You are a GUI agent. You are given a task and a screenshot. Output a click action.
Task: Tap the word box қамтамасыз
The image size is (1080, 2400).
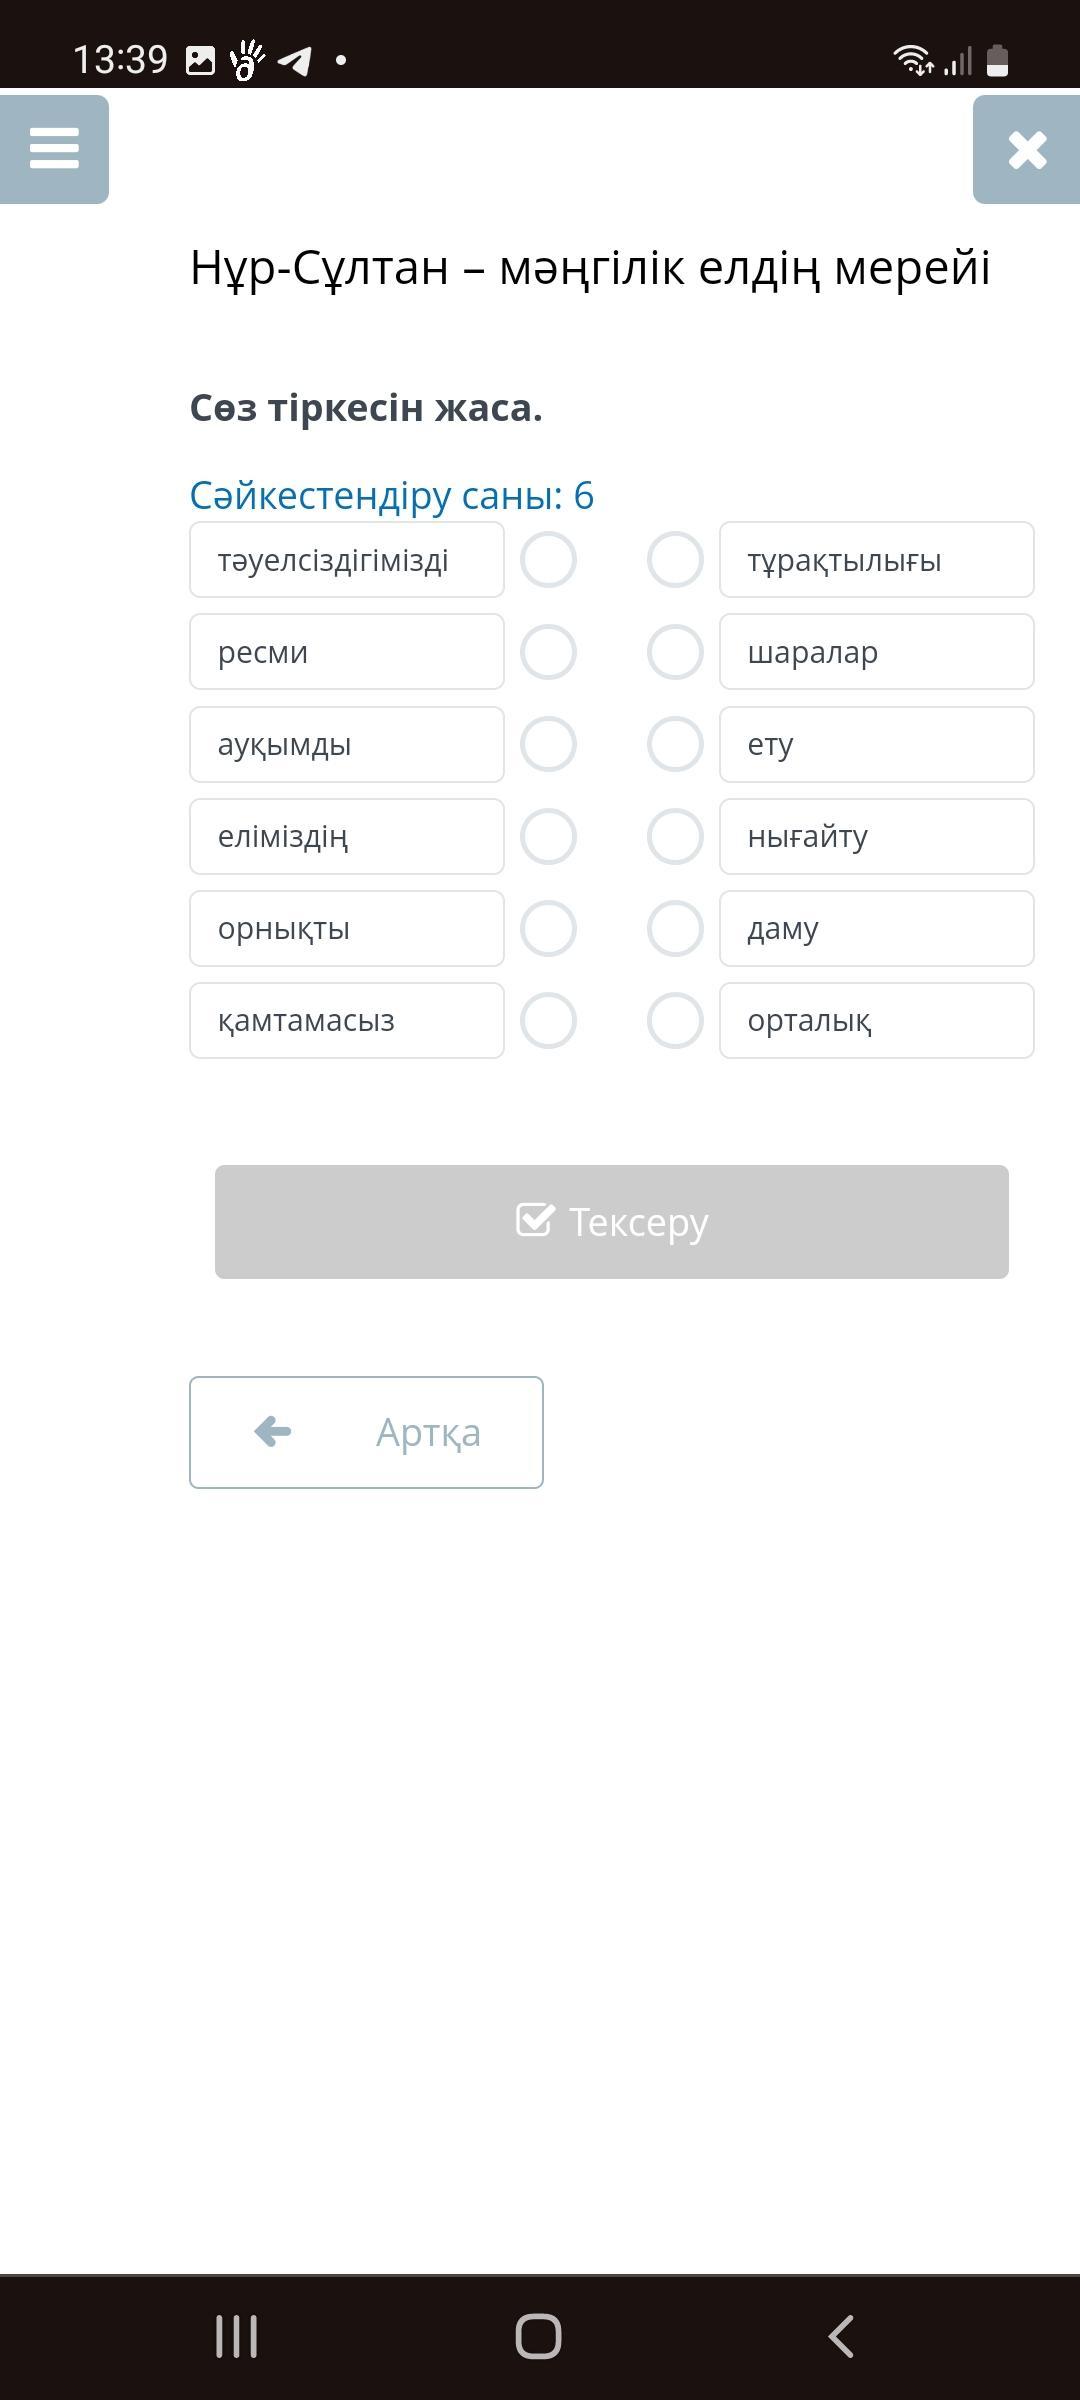(x=347, y=1021)
